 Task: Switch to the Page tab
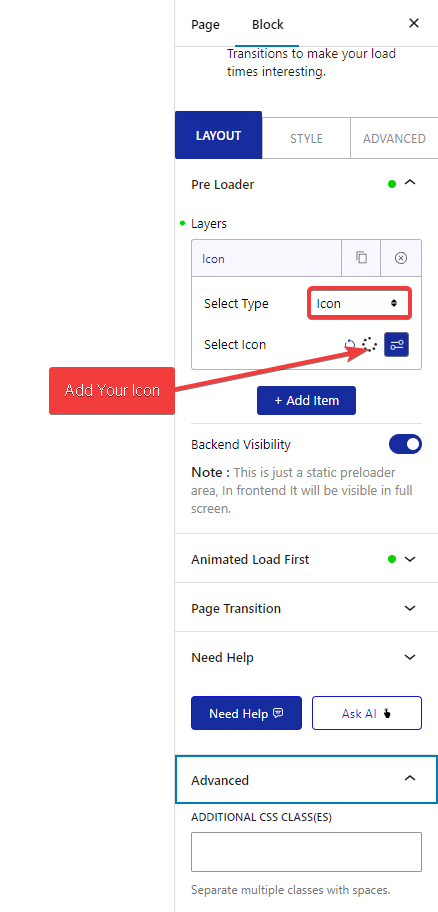pos(205,24)
